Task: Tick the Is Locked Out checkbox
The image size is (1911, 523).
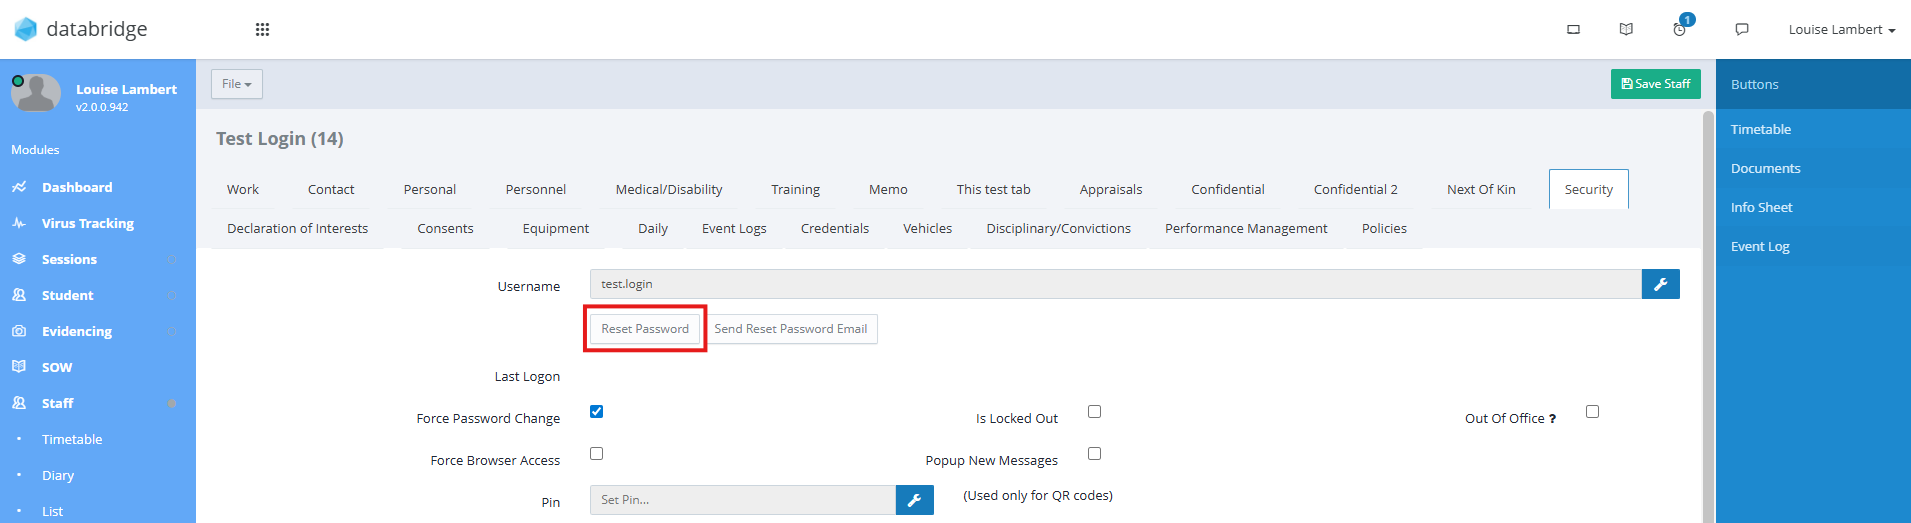Action: tap(1095, 411)
